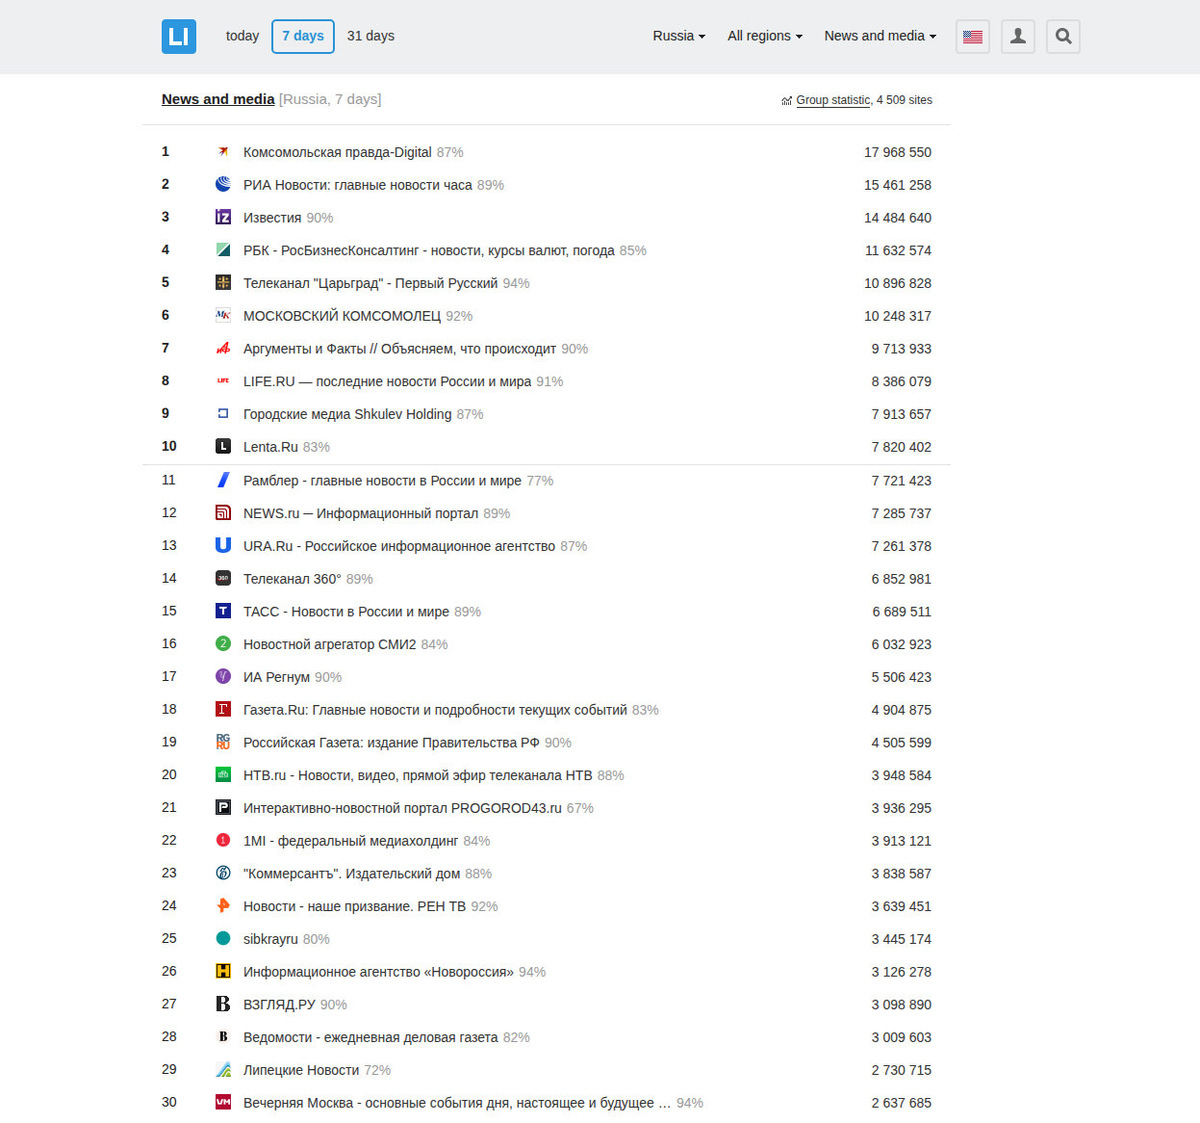Click the LIFE.RU favicon
The width and height of the screenshot is (1200, 1123).
(x=223, y=381)
